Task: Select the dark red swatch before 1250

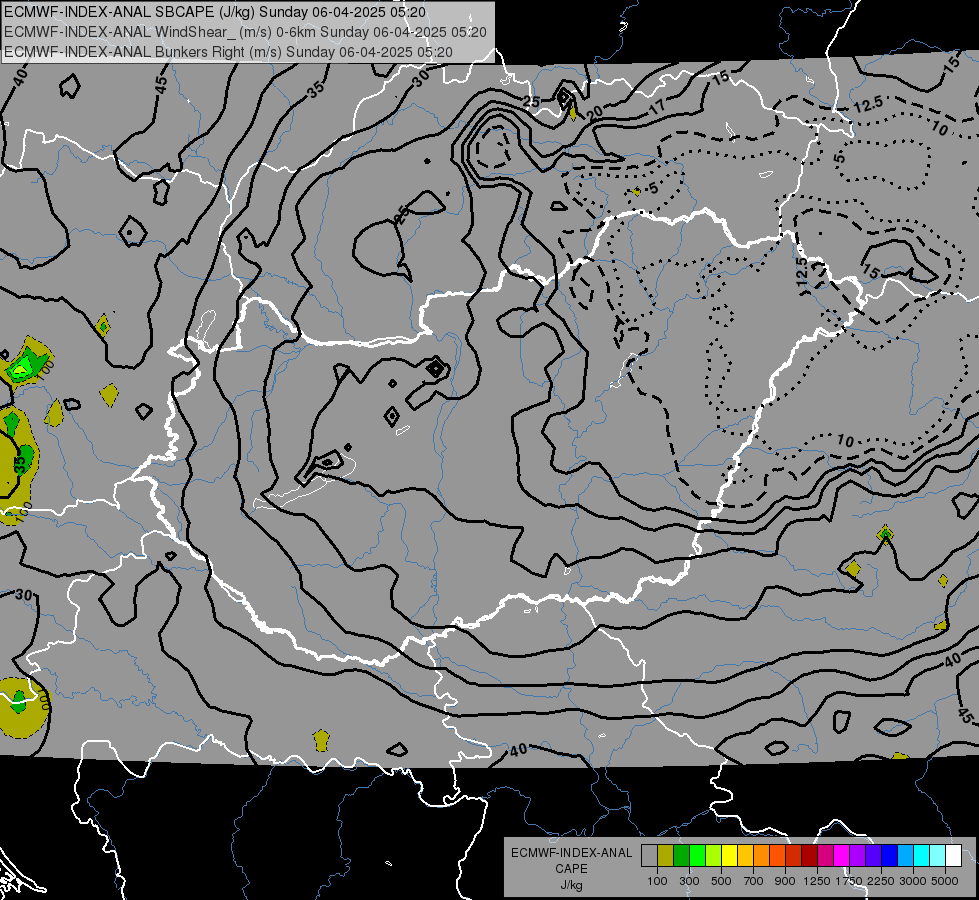Action: 810,856
